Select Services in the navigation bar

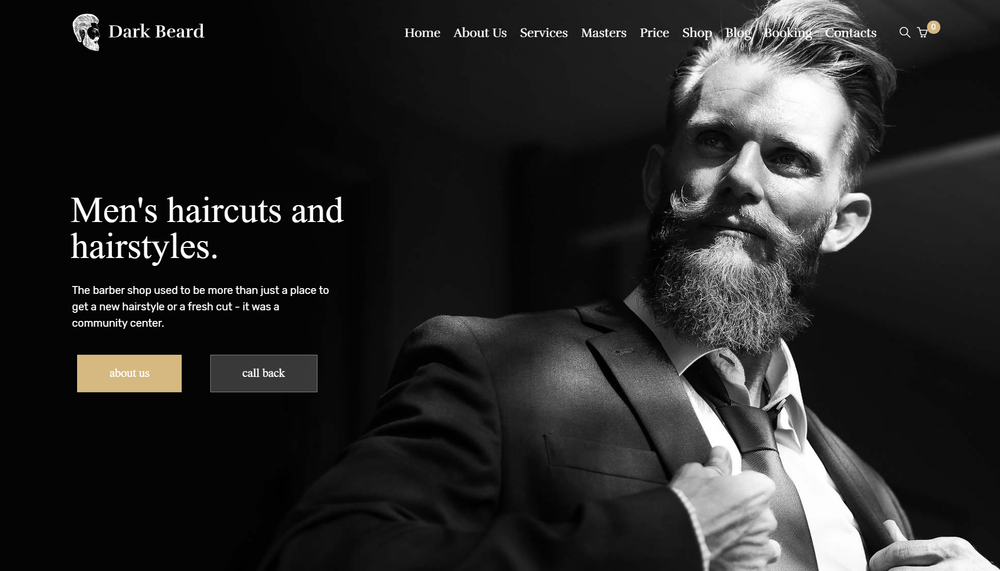pyautogui.click(x=543, y=33)
